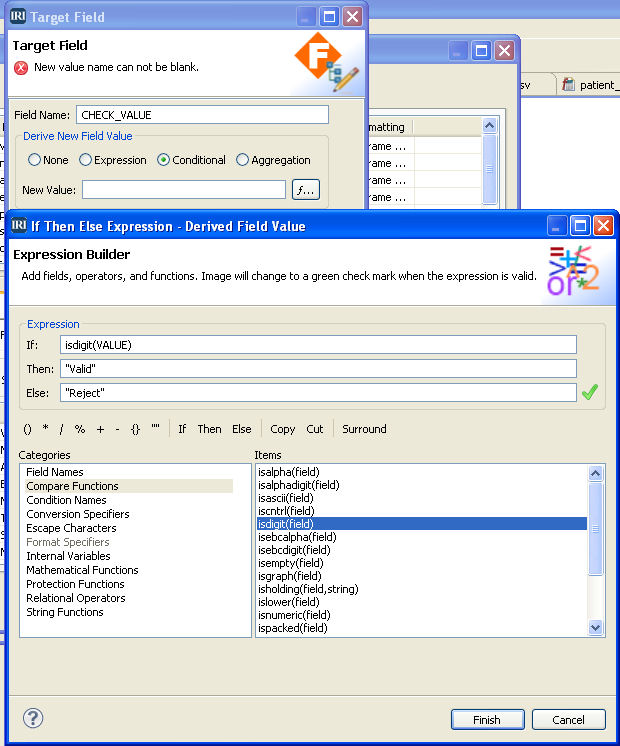
Task: Insert the minus operator
Action: tap(118, 429)
